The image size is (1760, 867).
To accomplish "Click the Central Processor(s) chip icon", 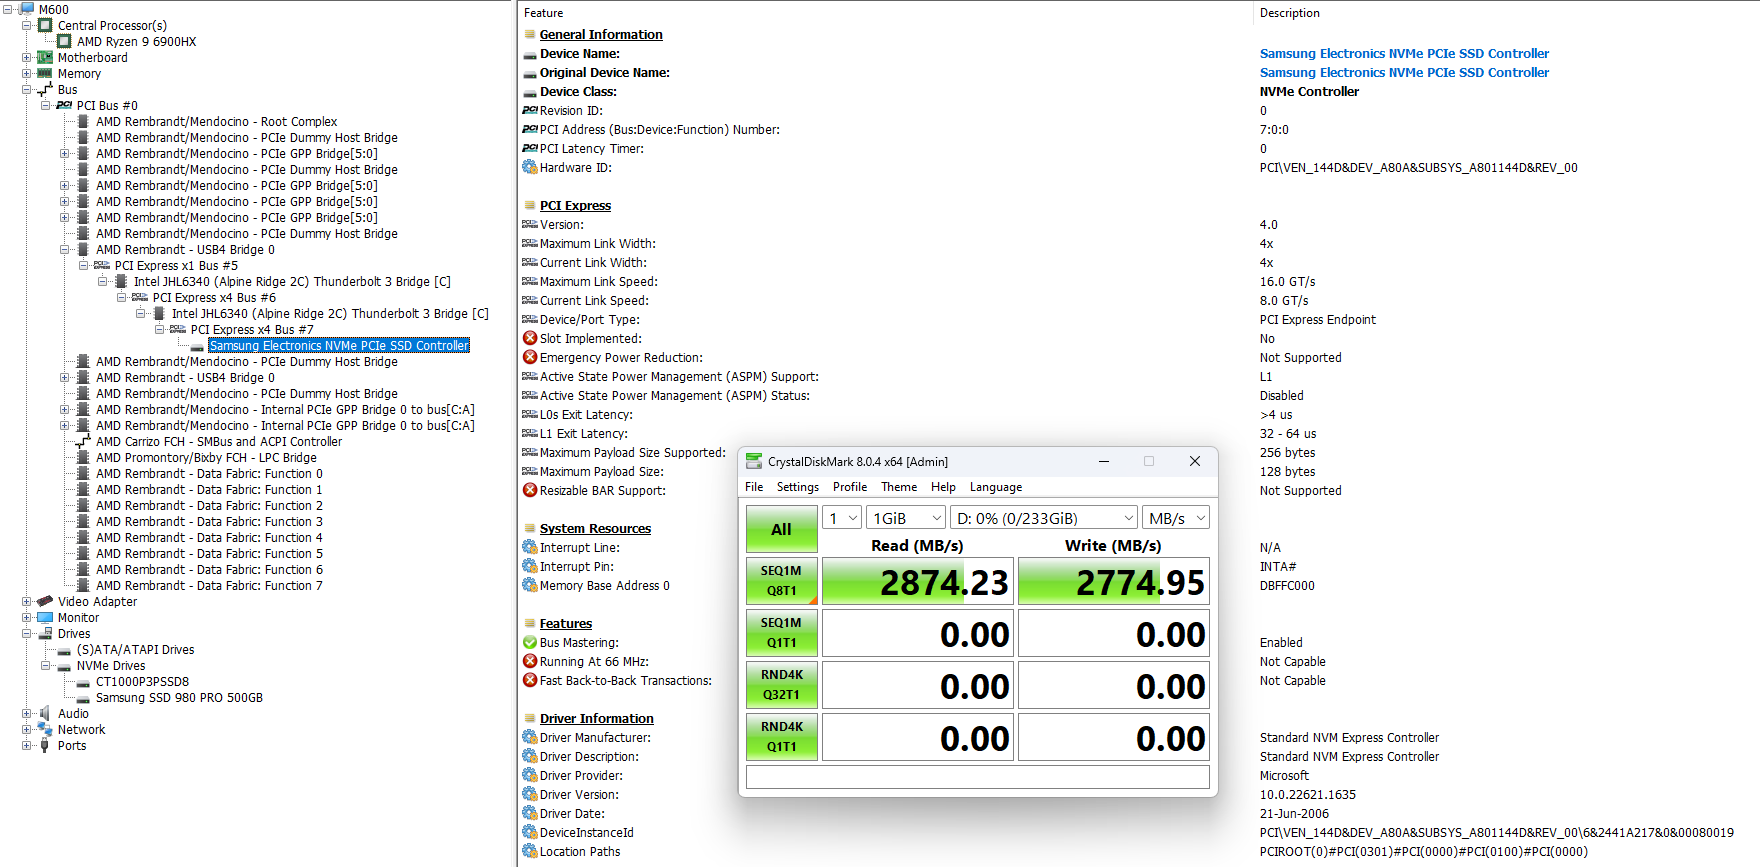I will coord(45,25).
